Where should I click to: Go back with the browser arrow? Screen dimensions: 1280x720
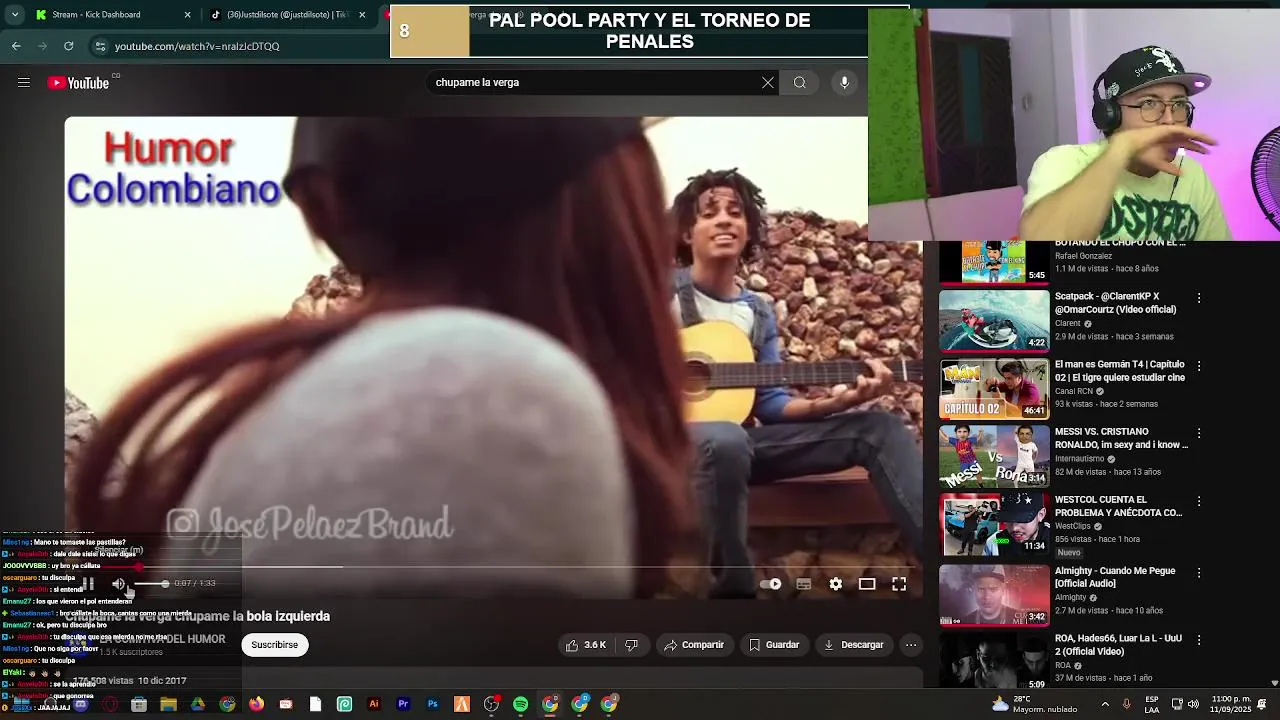[x=16, y=46]
